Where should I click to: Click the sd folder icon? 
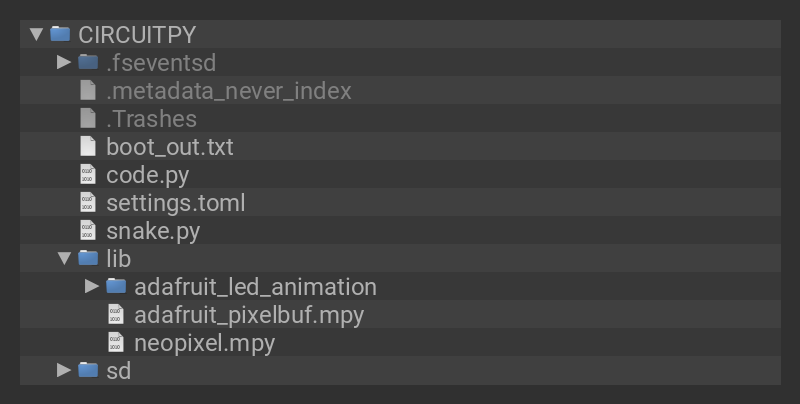coord(88,370)
